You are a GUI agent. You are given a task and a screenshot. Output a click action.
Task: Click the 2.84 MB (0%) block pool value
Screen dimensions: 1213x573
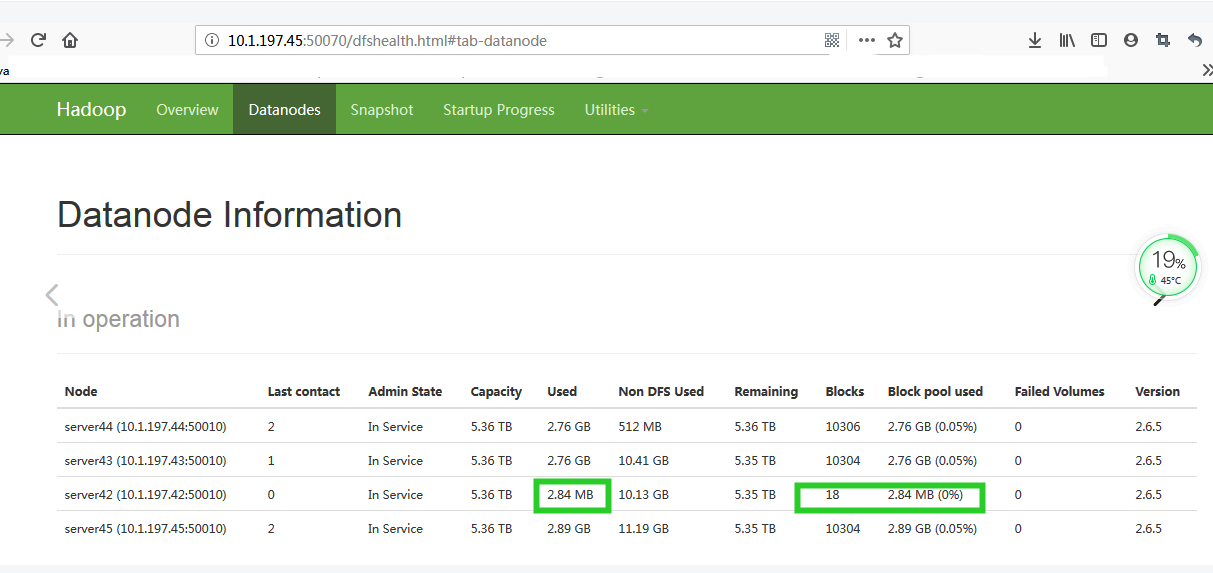(x=925, y=494)
